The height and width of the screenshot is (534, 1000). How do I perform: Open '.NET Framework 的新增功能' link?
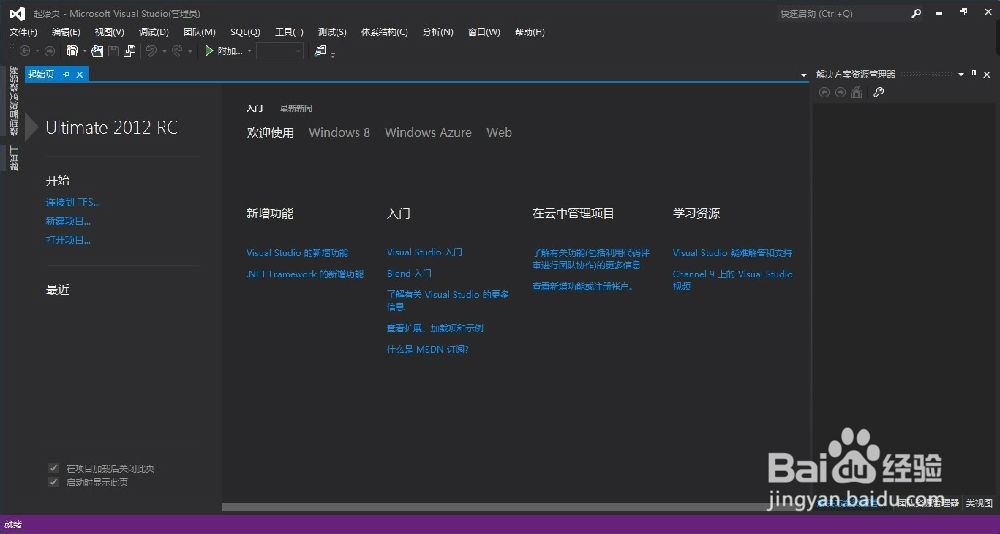pos(305,274)
